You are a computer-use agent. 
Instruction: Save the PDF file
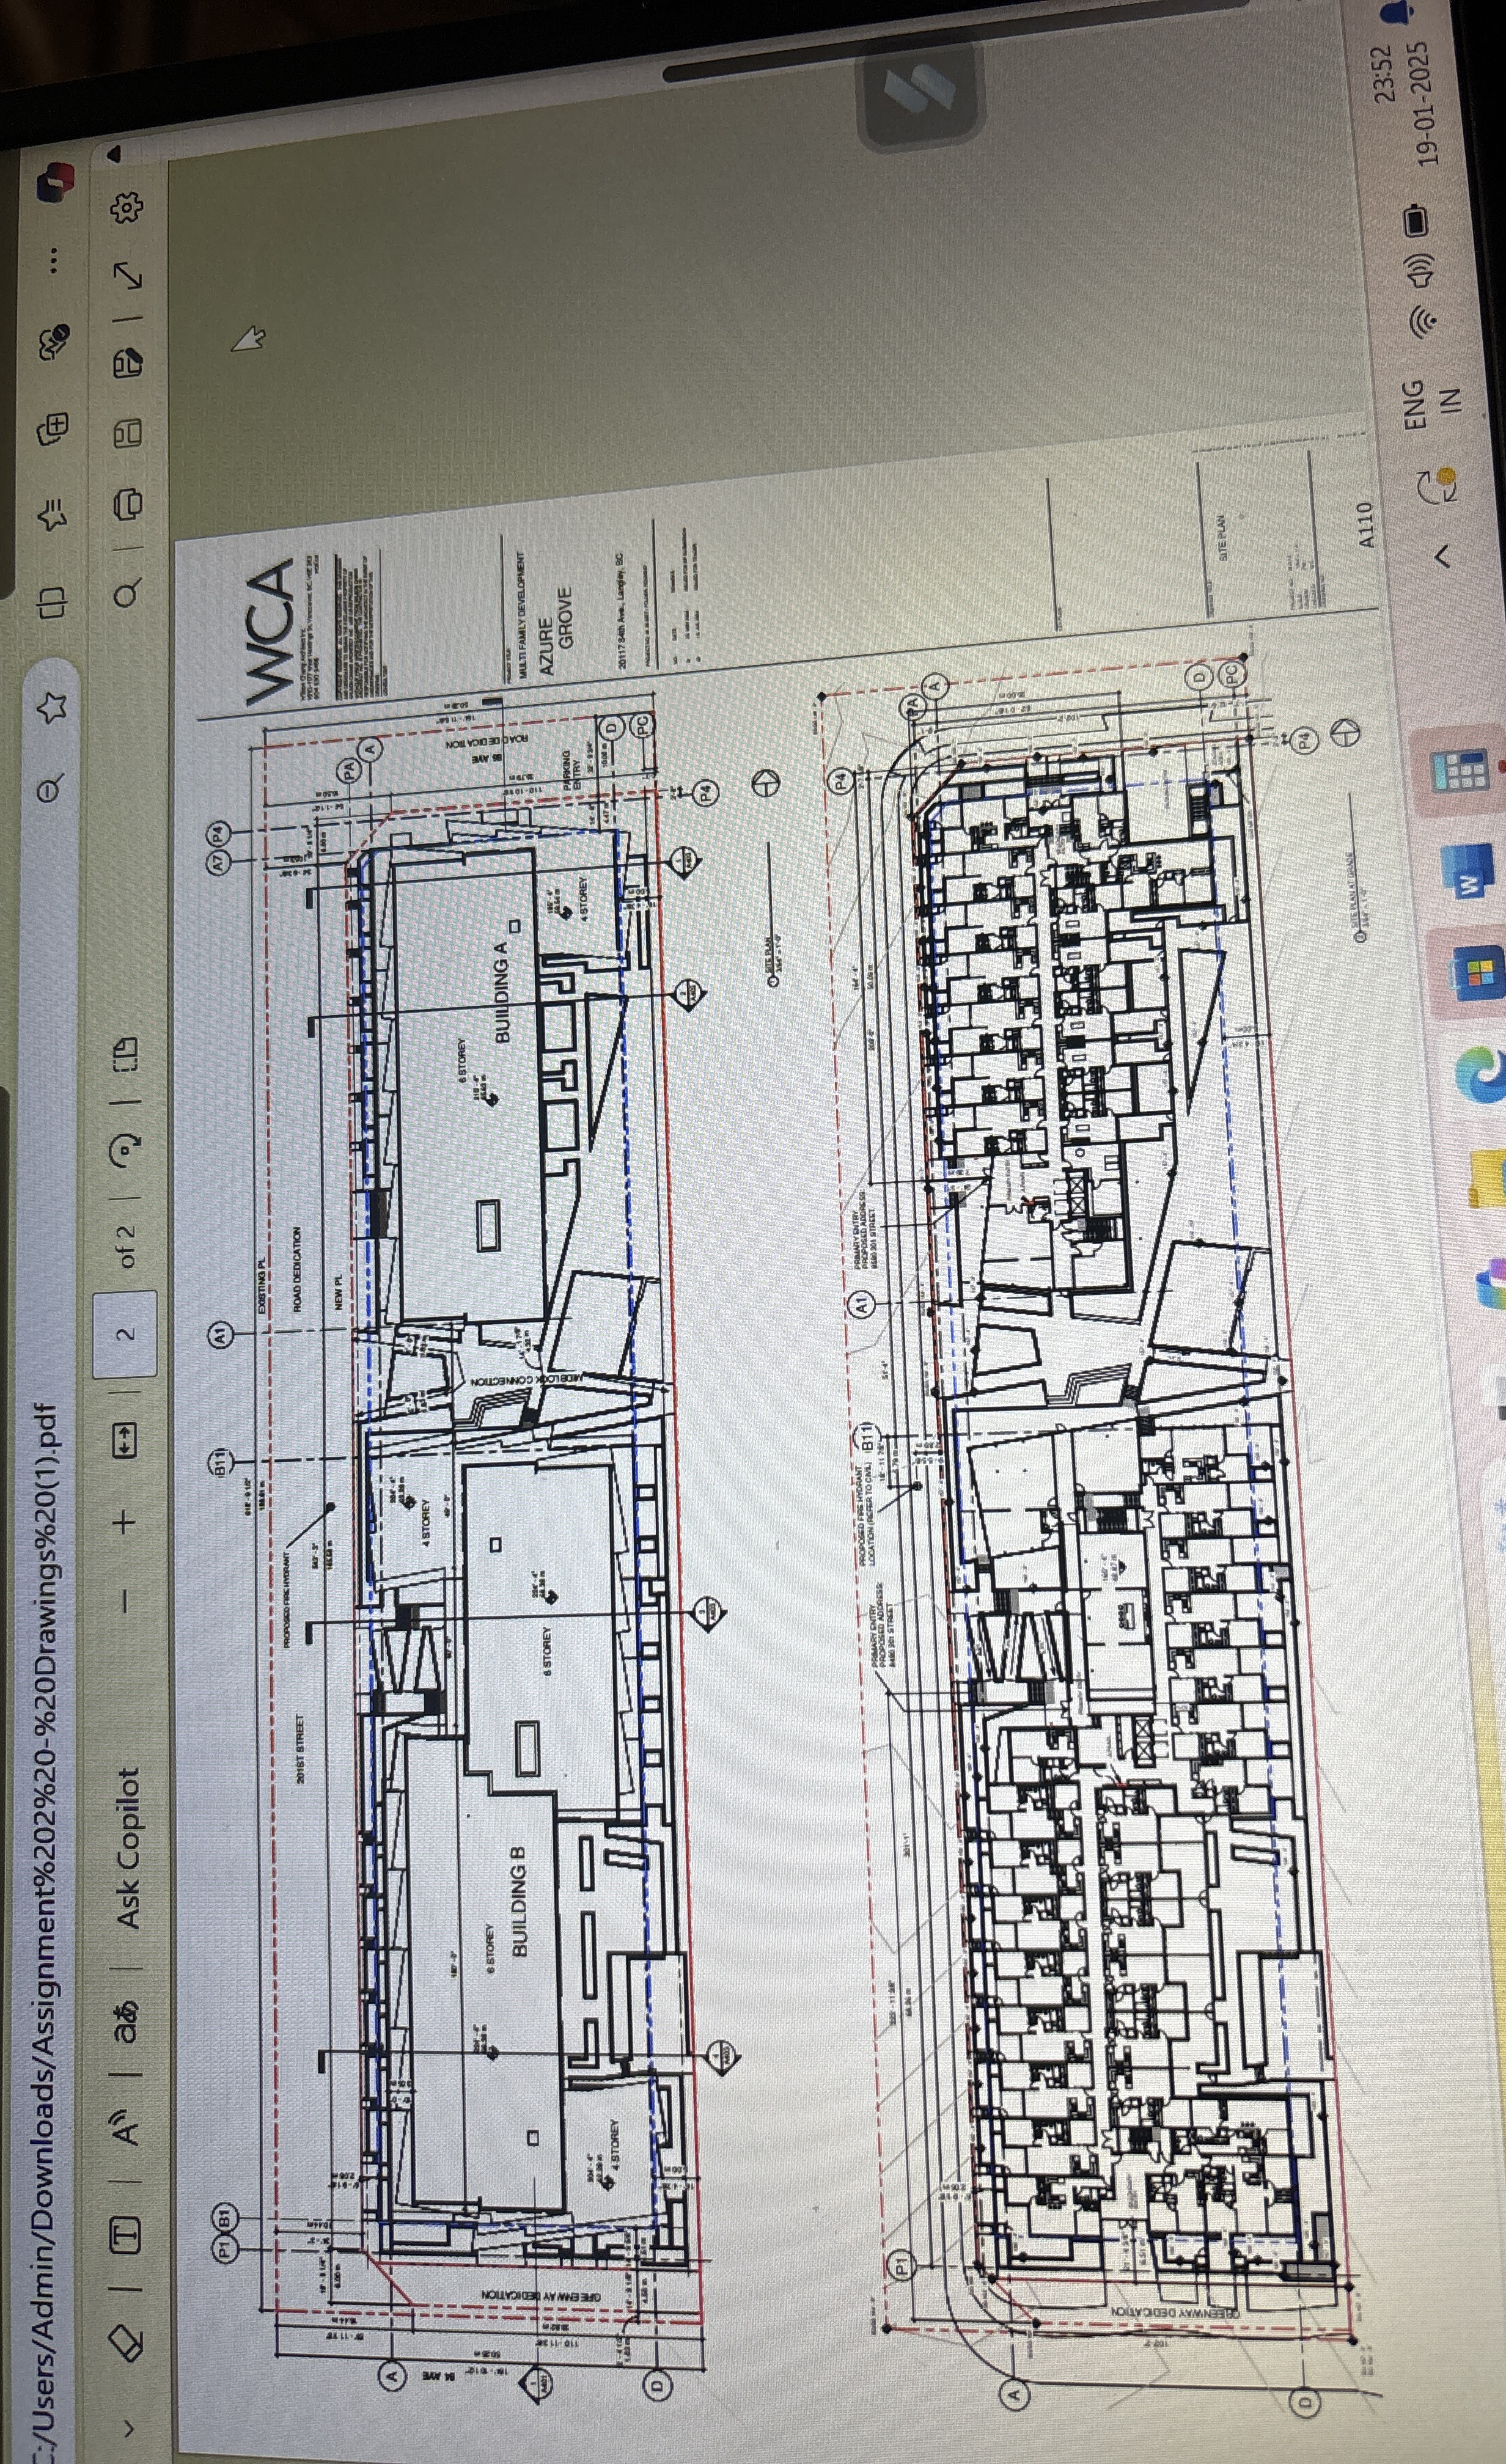click(x=129, y=433)
